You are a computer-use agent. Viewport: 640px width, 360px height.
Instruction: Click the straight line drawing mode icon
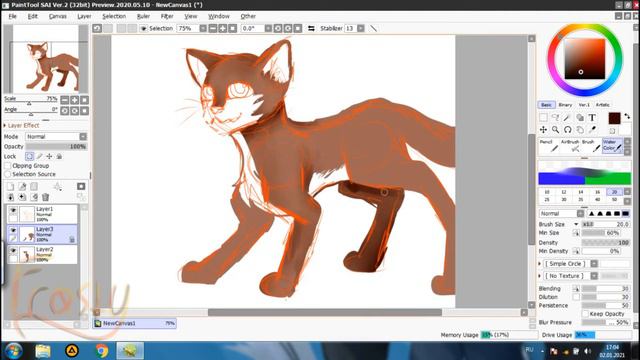373,29
